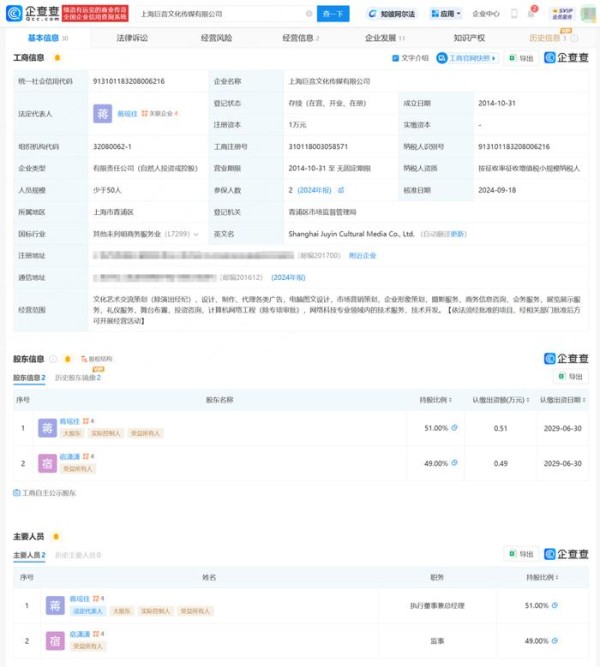Click help icon beside 历史信息

574,38
